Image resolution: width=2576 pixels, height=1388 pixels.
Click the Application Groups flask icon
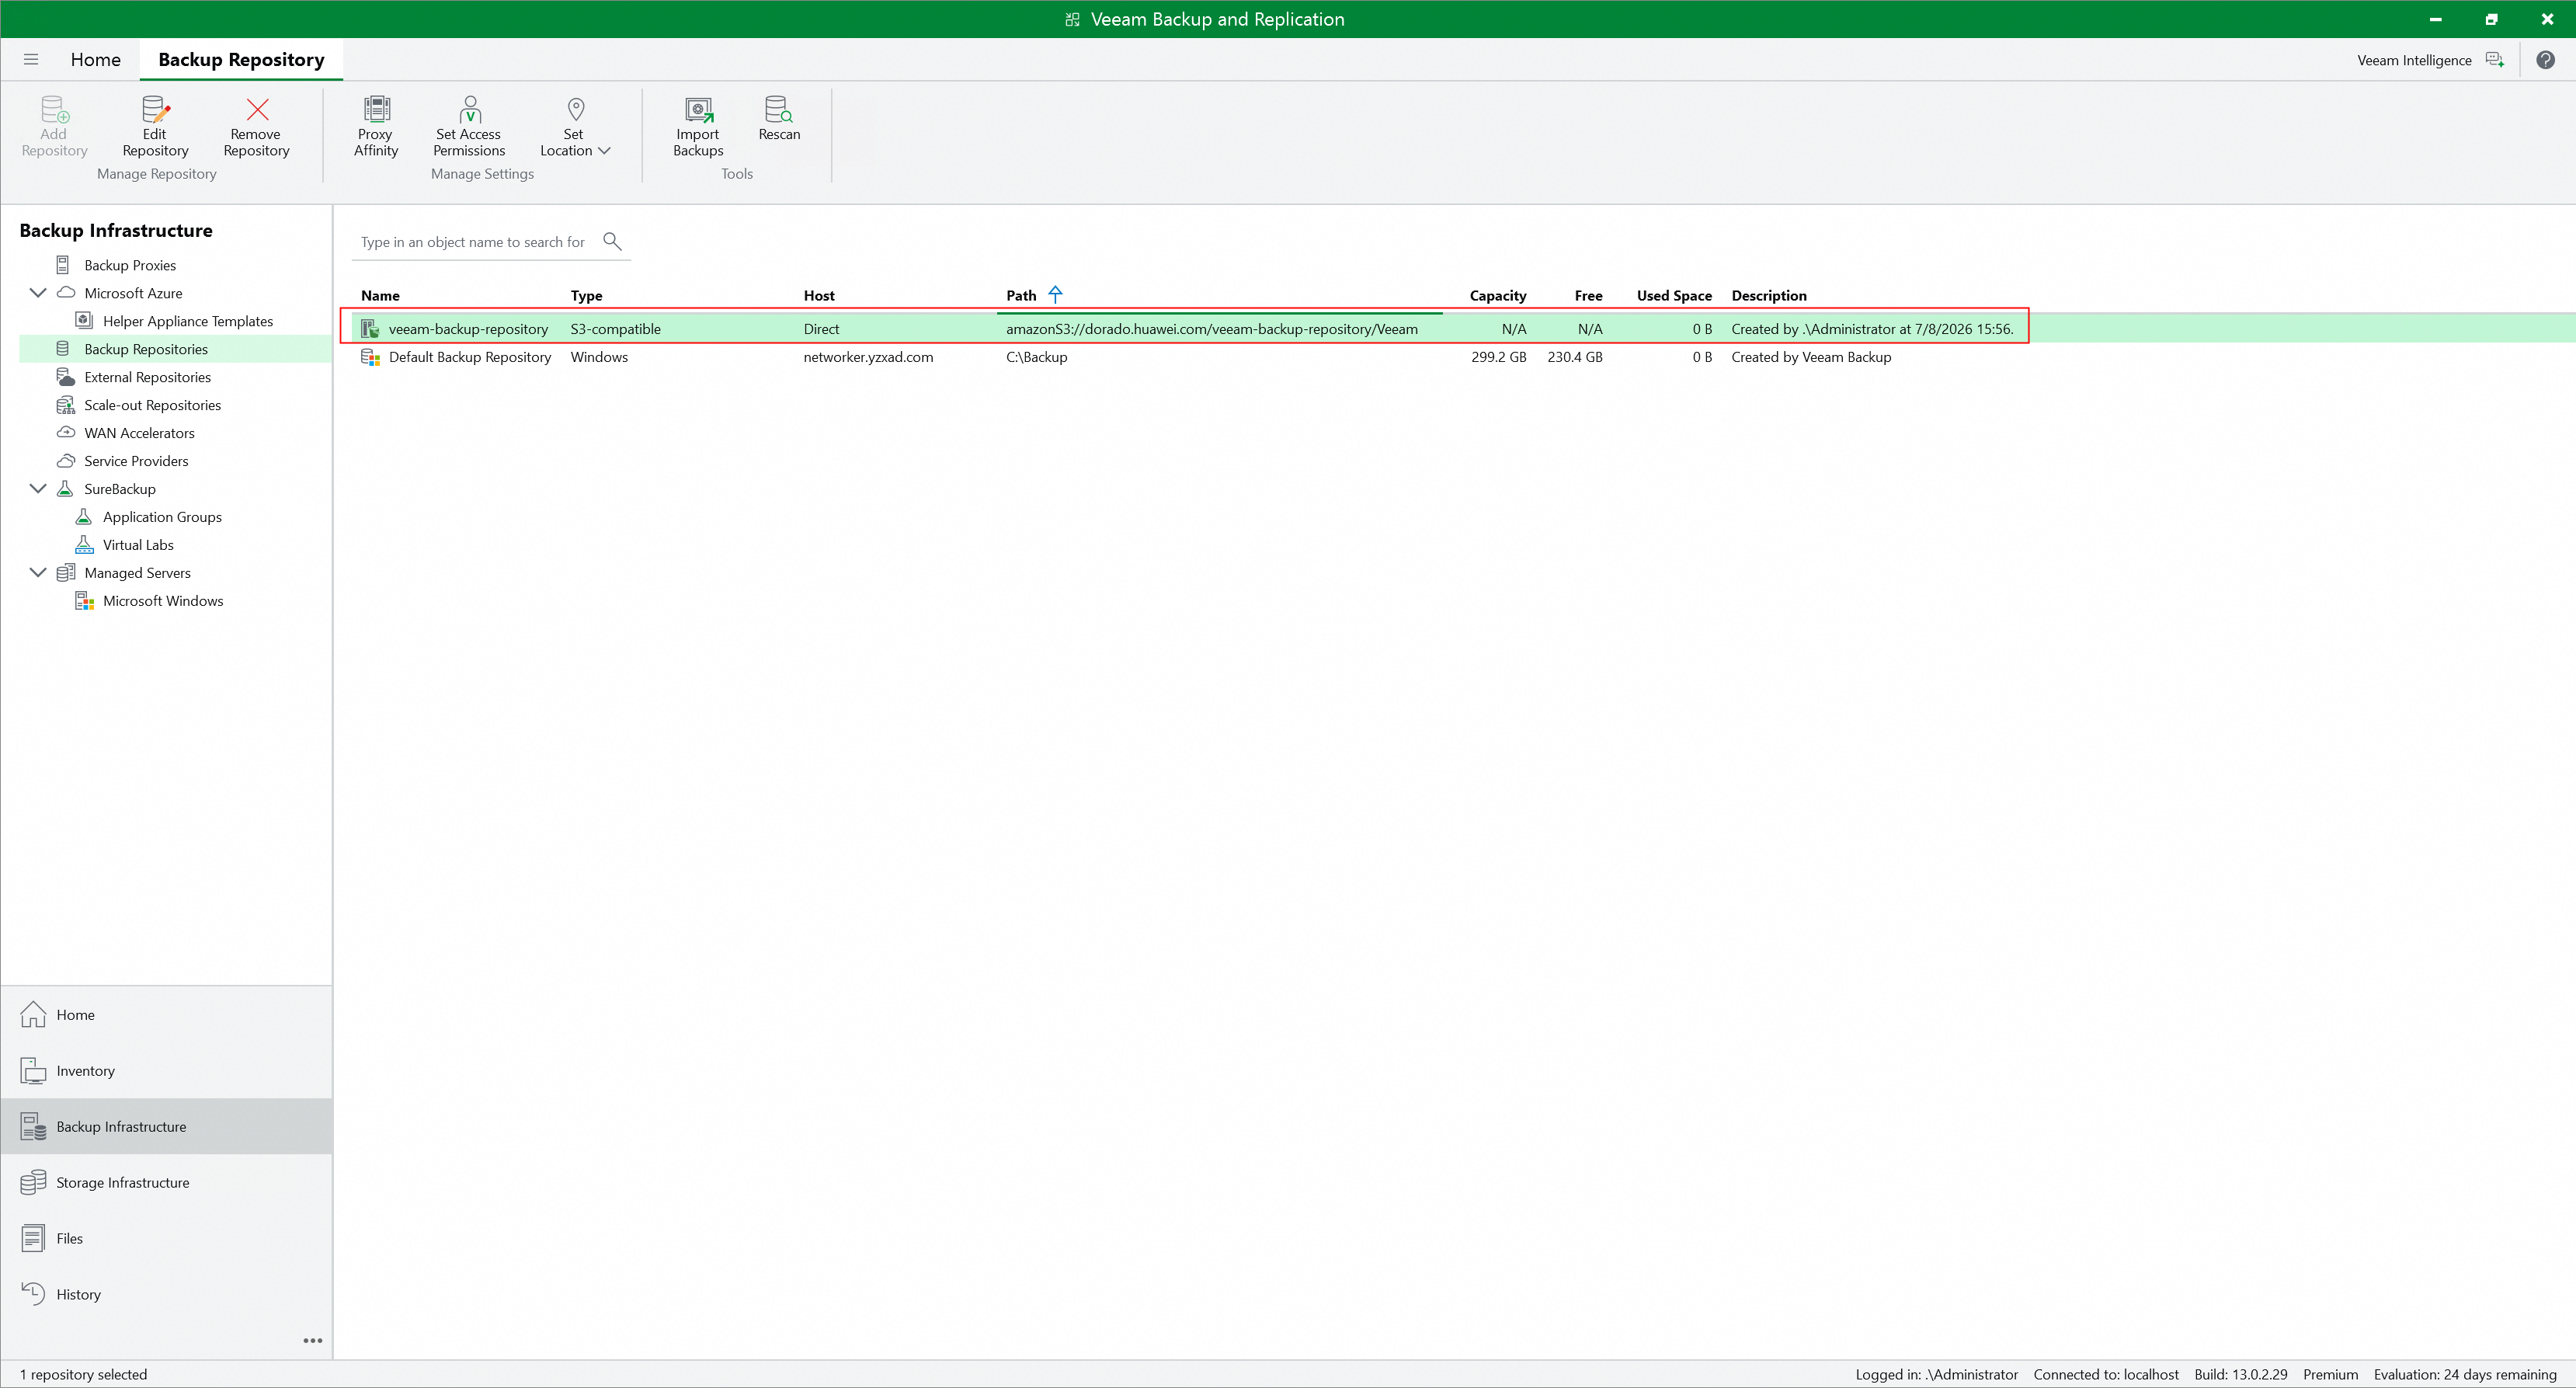click(x=84, y=517)
